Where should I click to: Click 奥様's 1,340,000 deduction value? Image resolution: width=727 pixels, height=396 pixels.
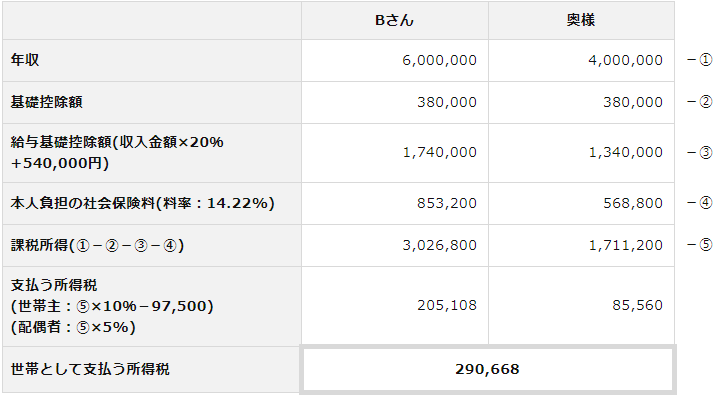[625, 153]
